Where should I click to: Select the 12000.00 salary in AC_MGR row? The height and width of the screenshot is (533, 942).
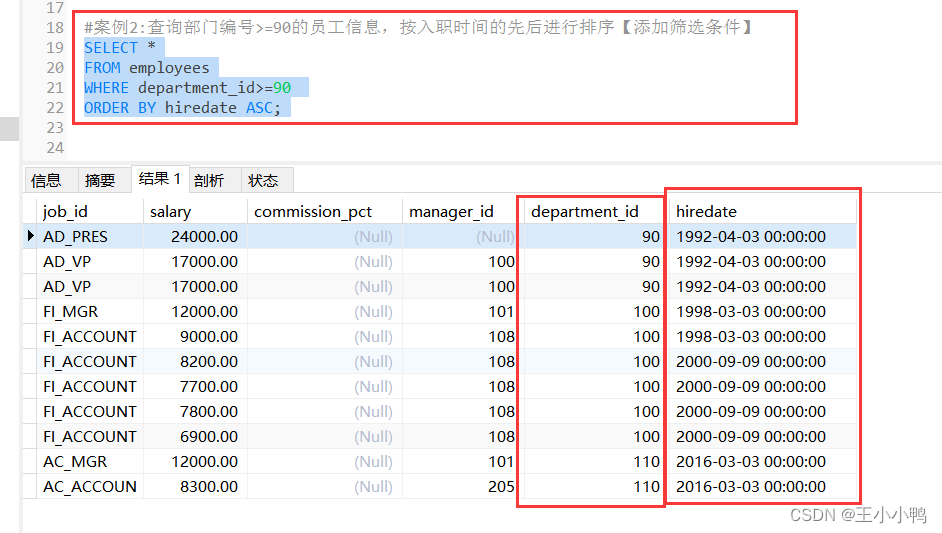point(195,461)
